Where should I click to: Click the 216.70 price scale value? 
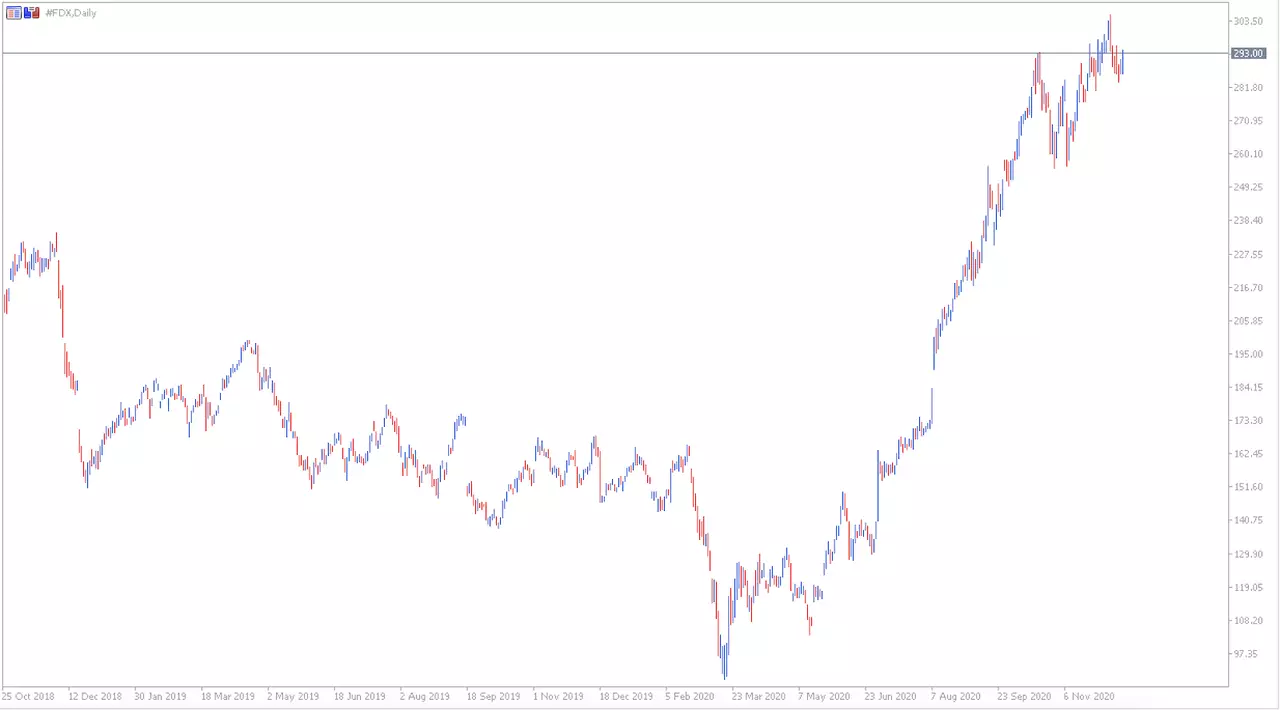[x=1247, y=288]
